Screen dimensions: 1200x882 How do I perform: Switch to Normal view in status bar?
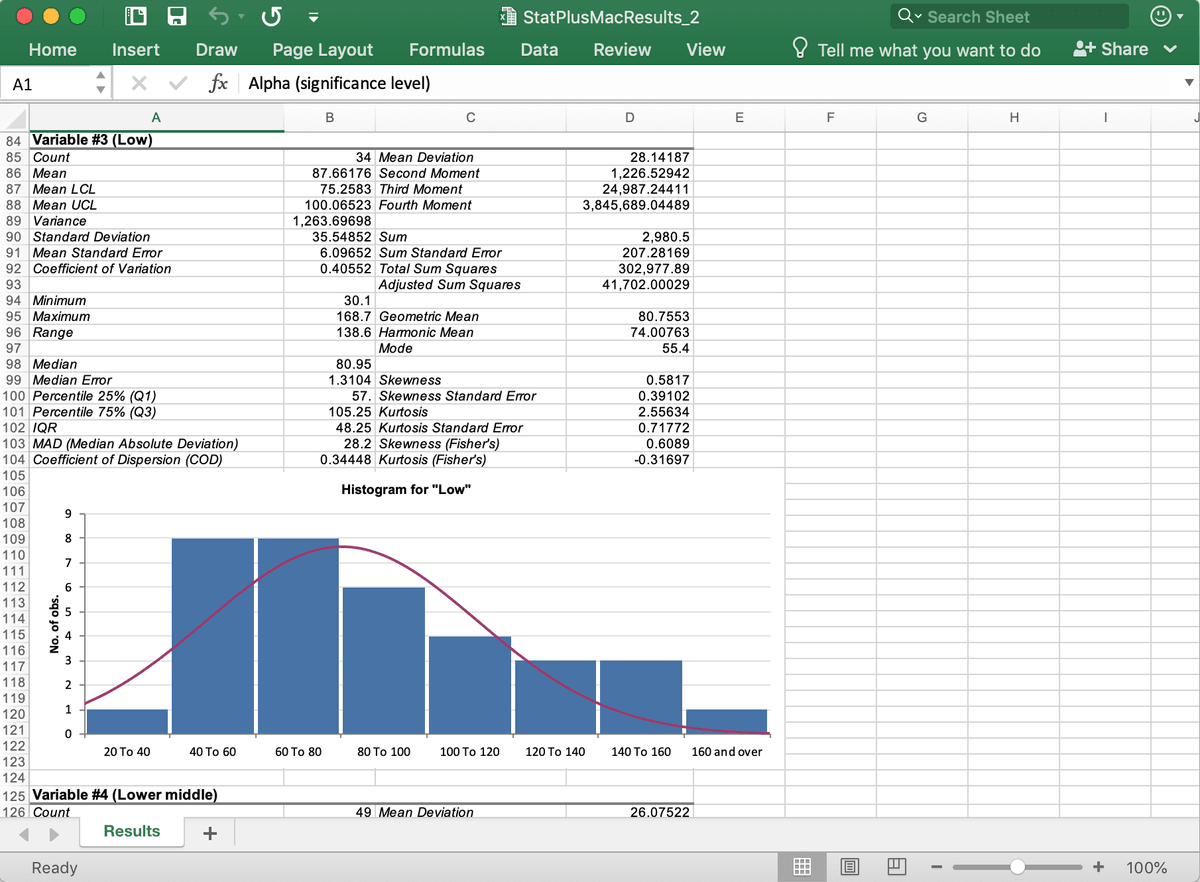(x=801, y=867)
